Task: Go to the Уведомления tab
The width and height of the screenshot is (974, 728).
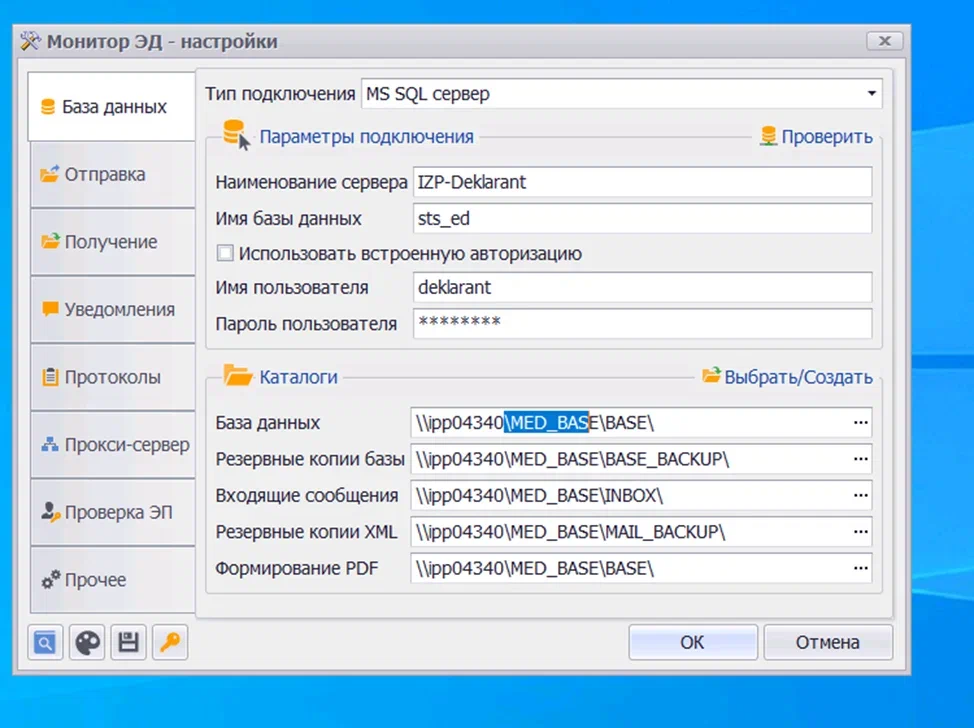Action: point(112,309)
